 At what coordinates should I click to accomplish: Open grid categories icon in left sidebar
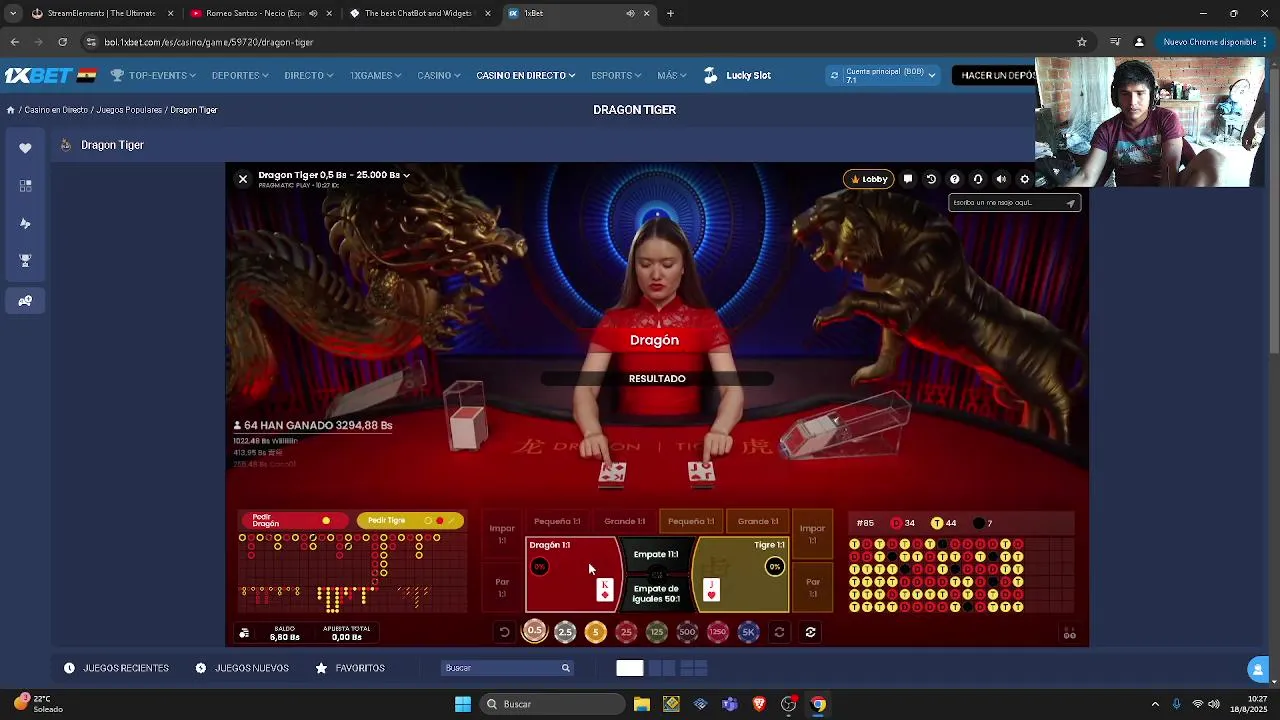coord(25,186)
